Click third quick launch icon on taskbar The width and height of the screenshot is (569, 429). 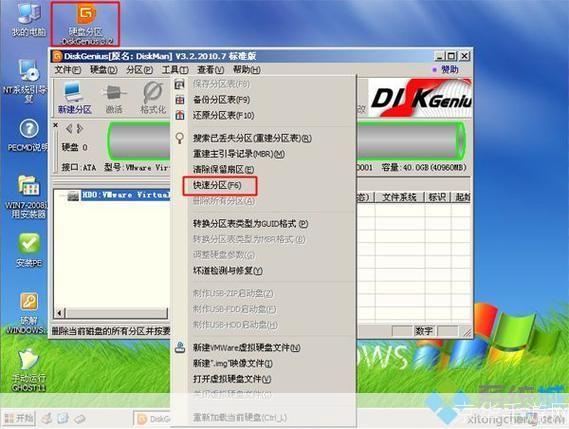(79, 419)
